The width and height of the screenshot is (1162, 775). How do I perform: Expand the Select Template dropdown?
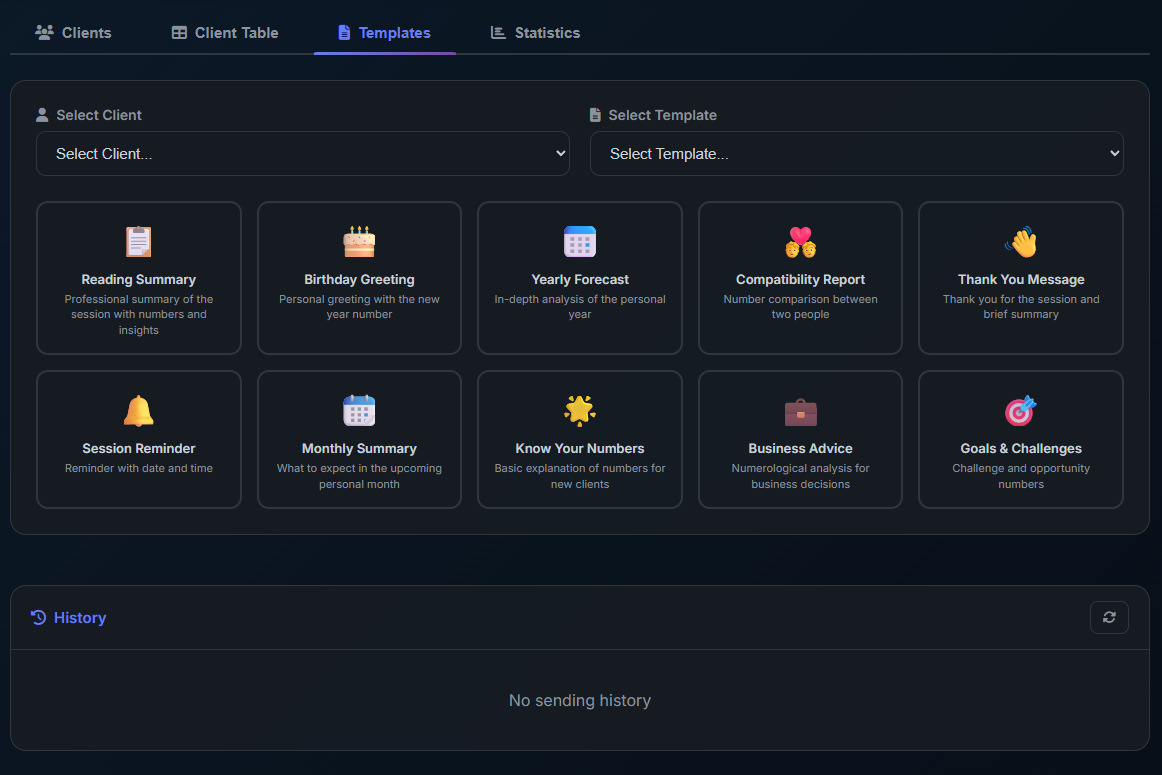856,154
